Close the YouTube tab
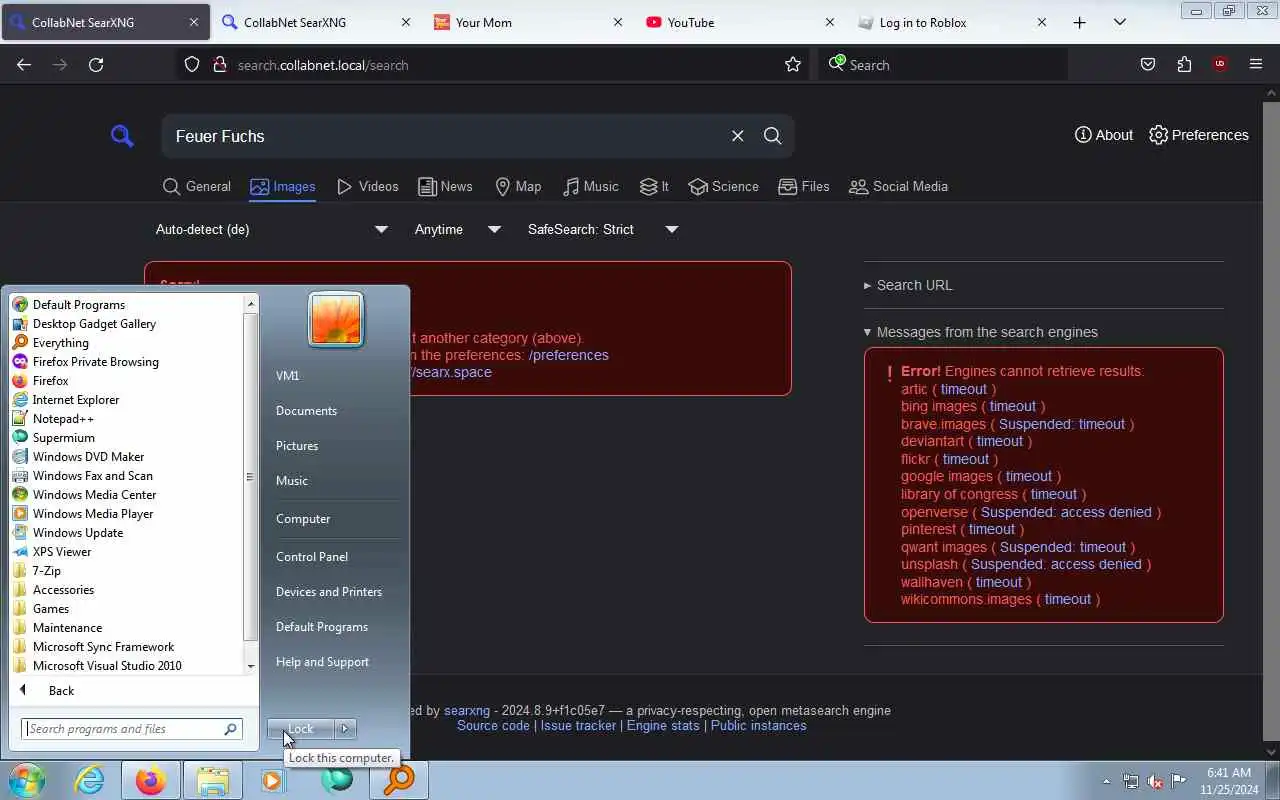 pos(829,22)
